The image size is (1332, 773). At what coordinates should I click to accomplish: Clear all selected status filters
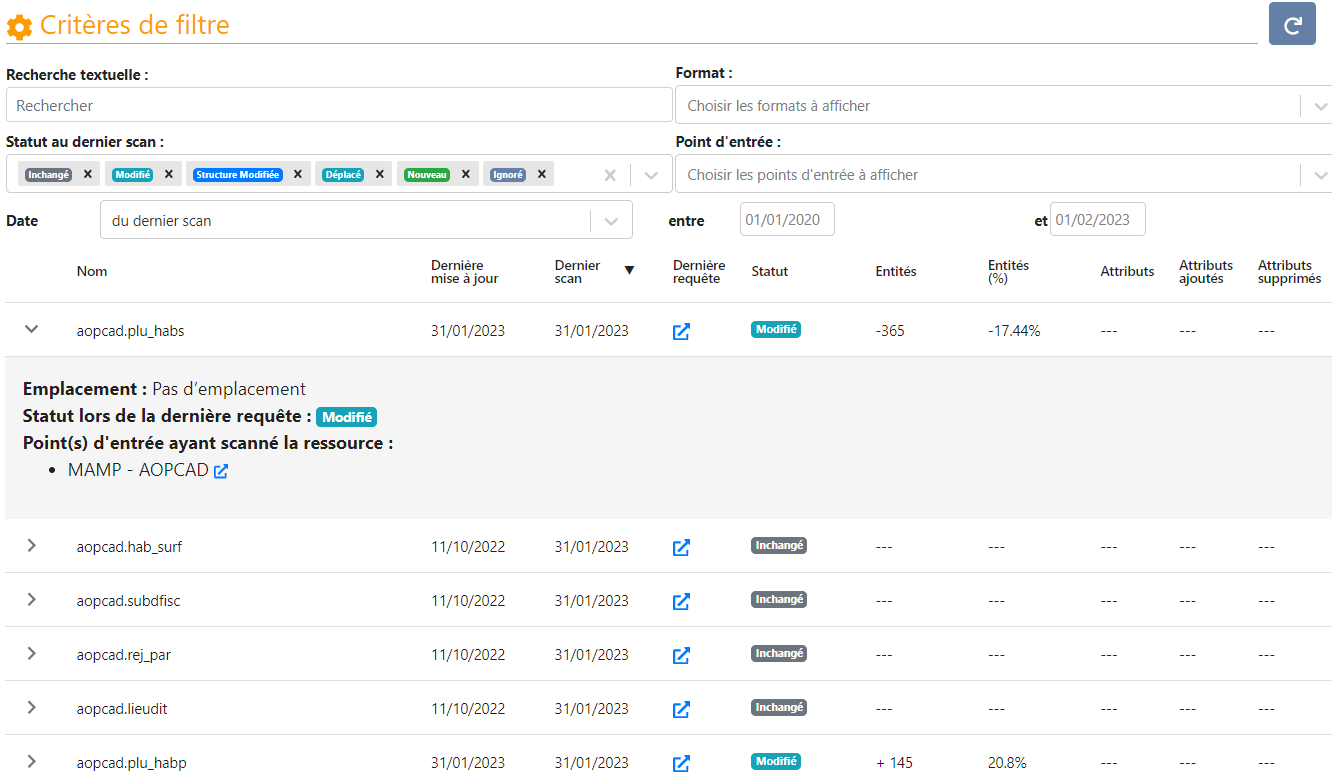click(610, 175)
